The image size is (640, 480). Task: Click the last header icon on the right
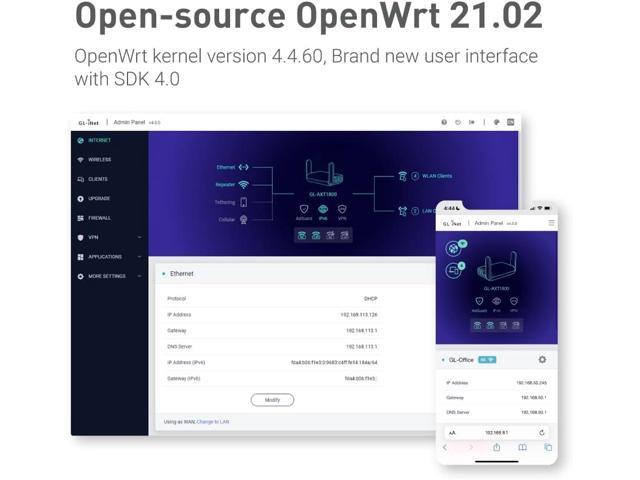tap(511, 122)
